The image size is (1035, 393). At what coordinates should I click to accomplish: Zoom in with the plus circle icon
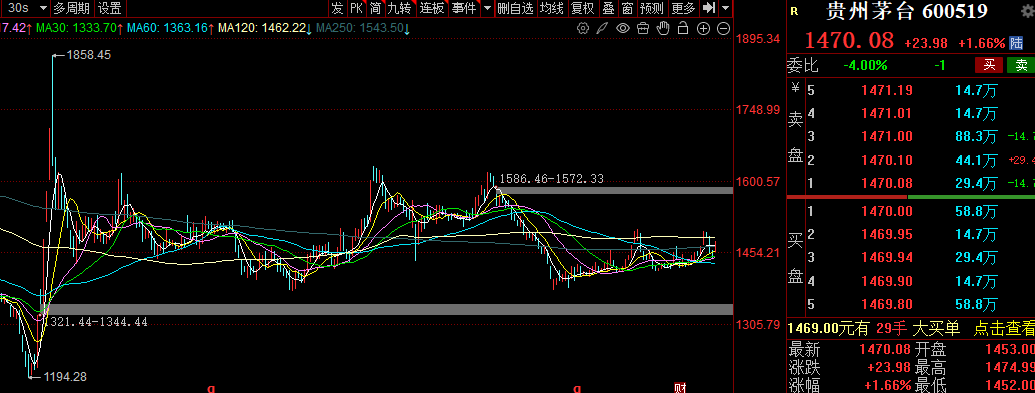click(x=704, y=28)
